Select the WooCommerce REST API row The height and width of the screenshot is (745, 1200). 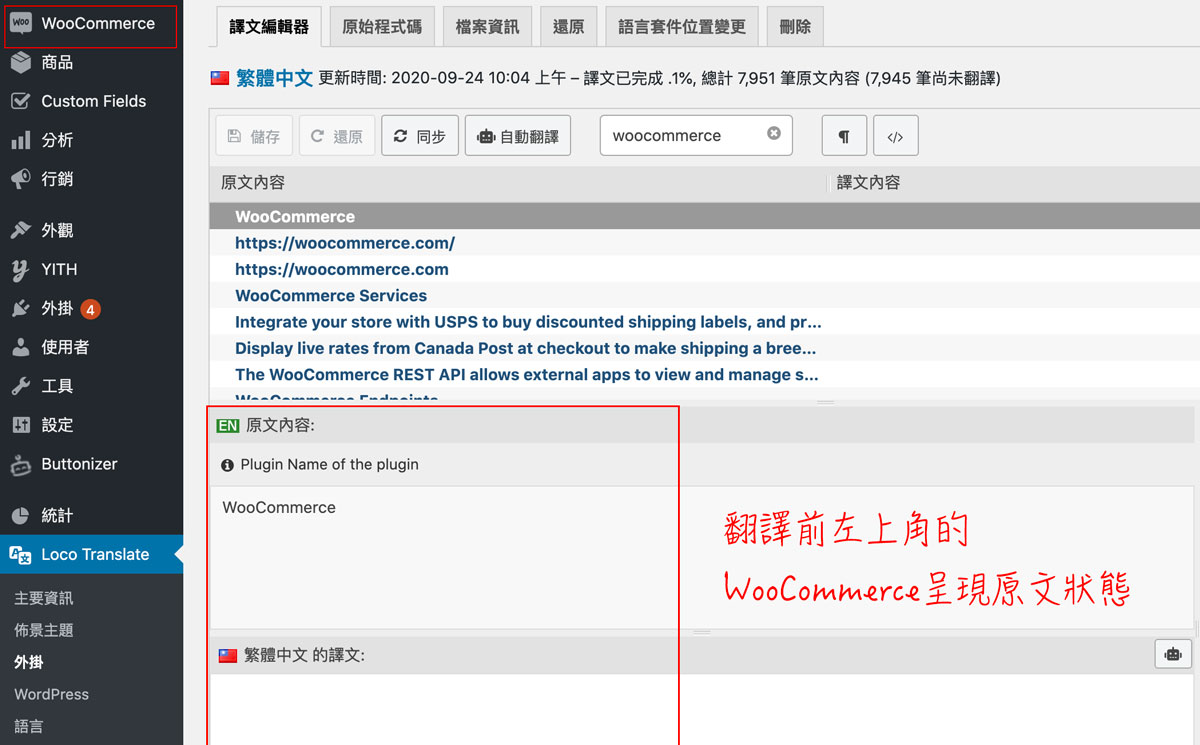tap(704, 374)
